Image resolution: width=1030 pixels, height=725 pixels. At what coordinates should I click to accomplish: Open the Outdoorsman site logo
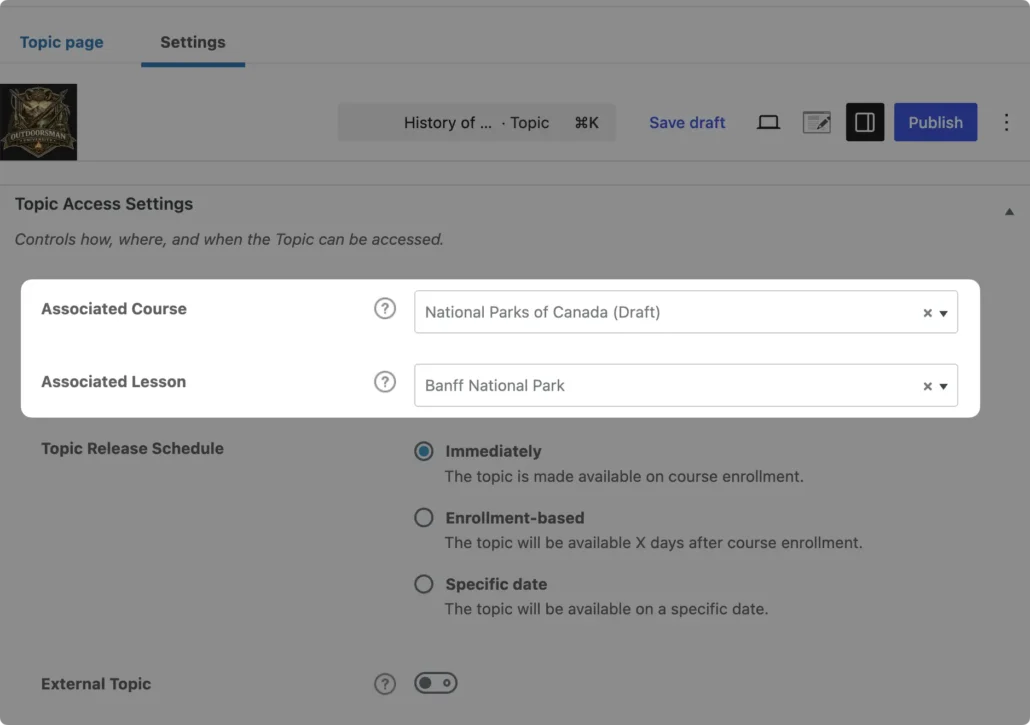(38, 122)
